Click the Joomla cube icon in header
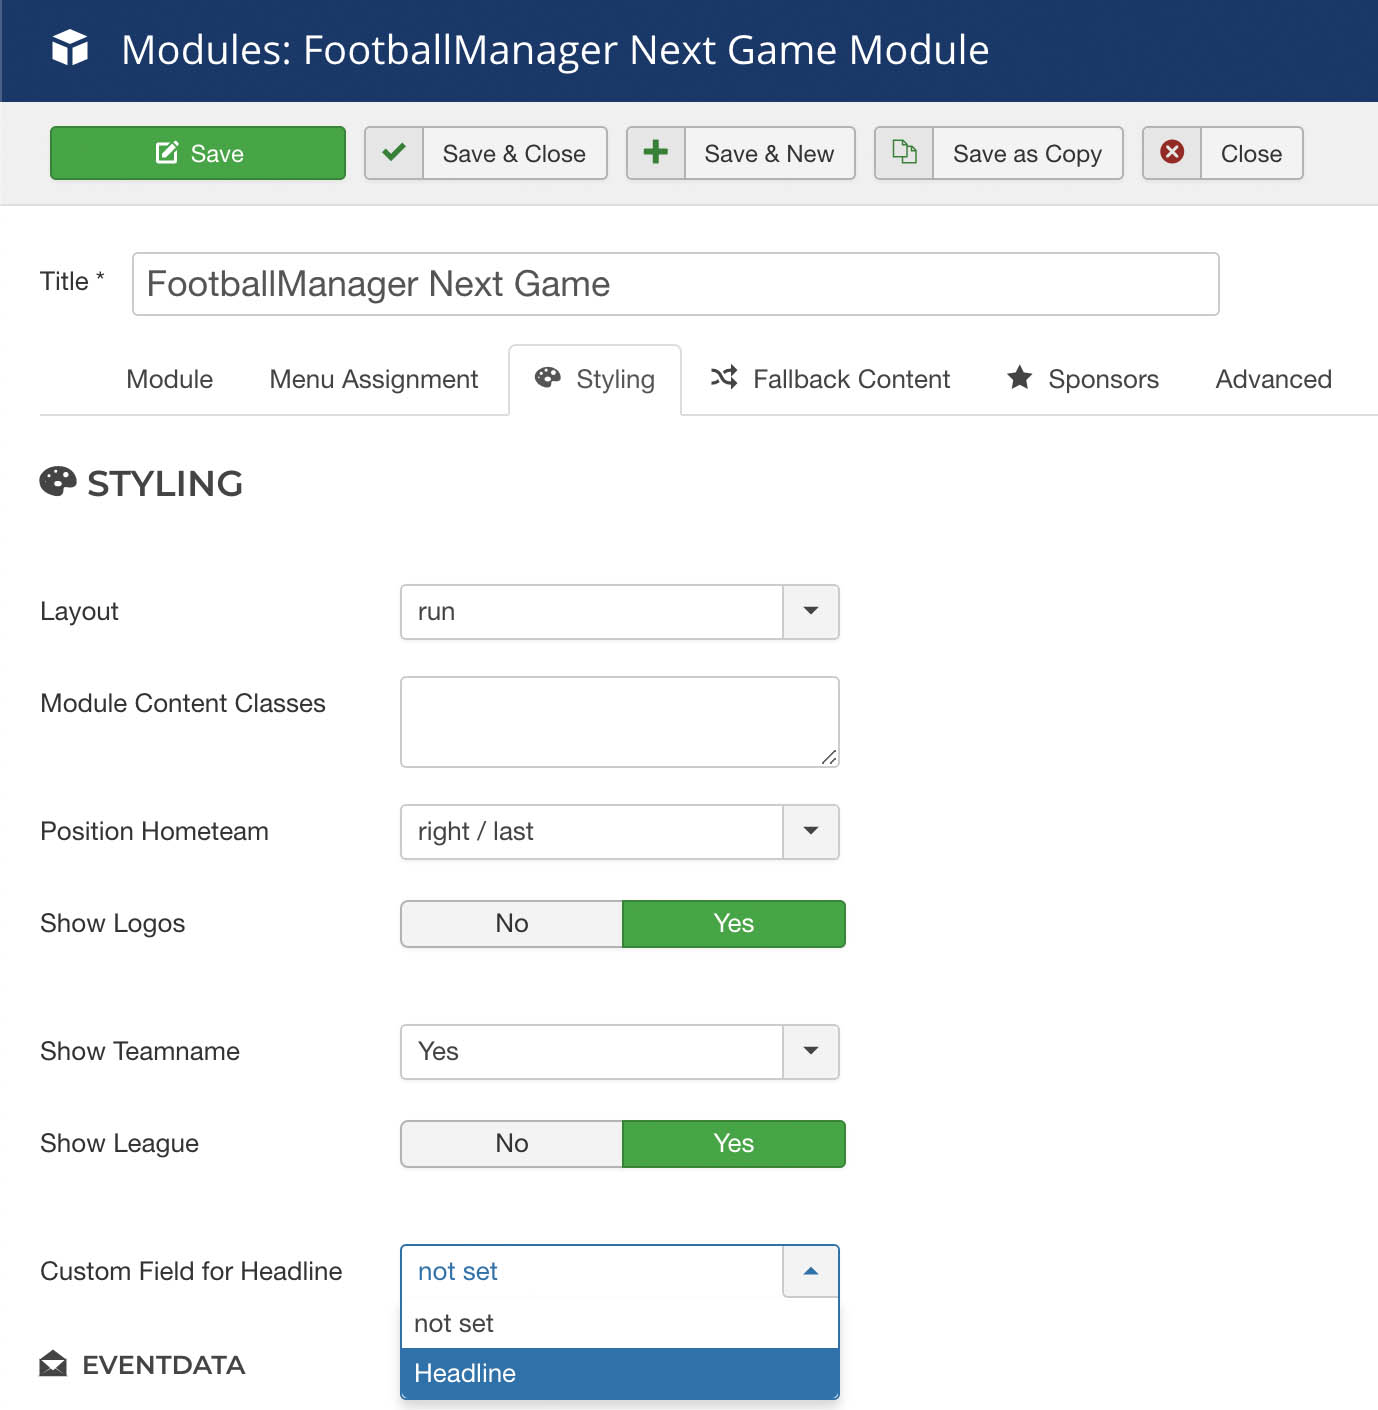Viewport: 1378px width, 1410px height. [x=70, y=49]
